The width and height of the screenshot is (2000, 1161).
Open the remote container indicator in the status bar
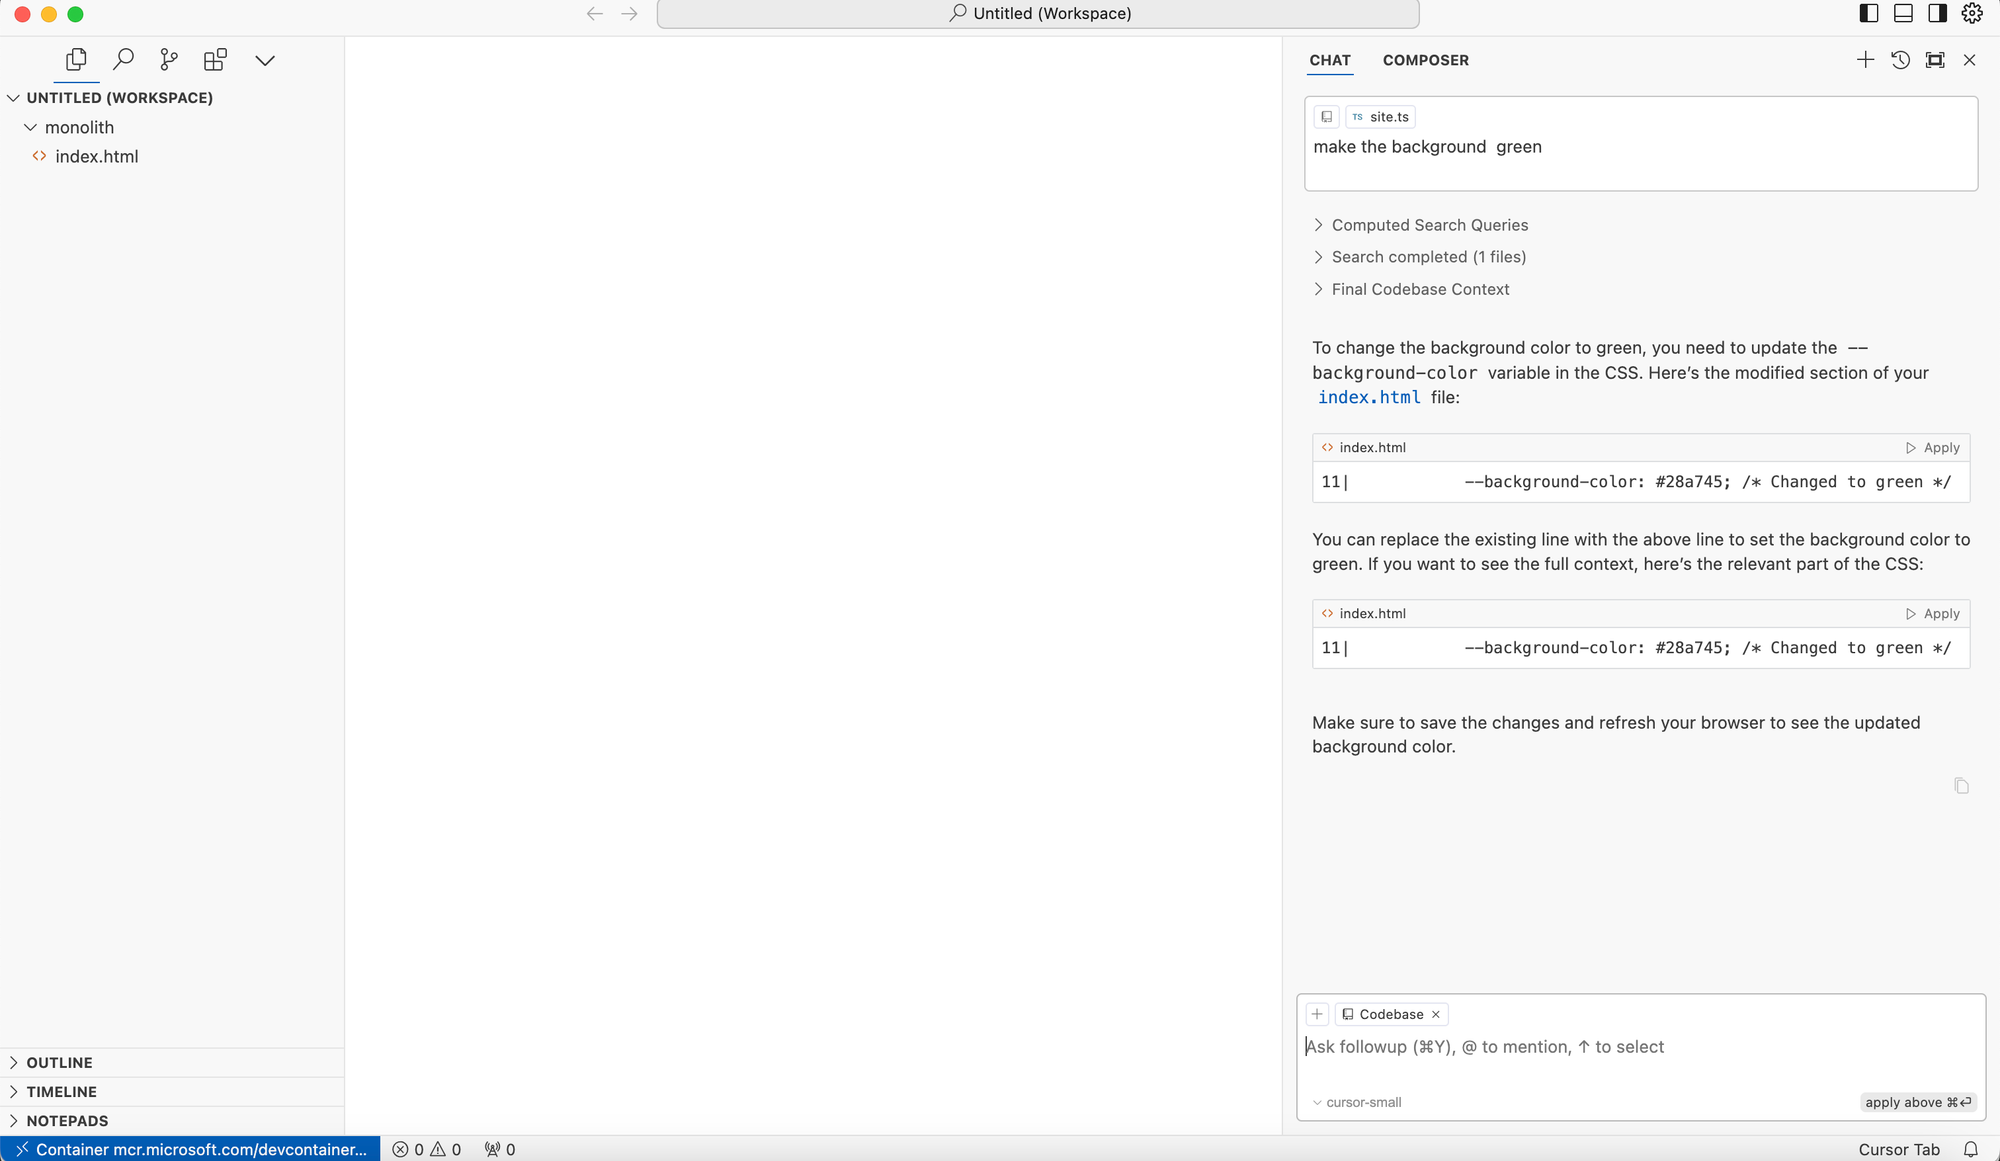tap(188, 1149)
